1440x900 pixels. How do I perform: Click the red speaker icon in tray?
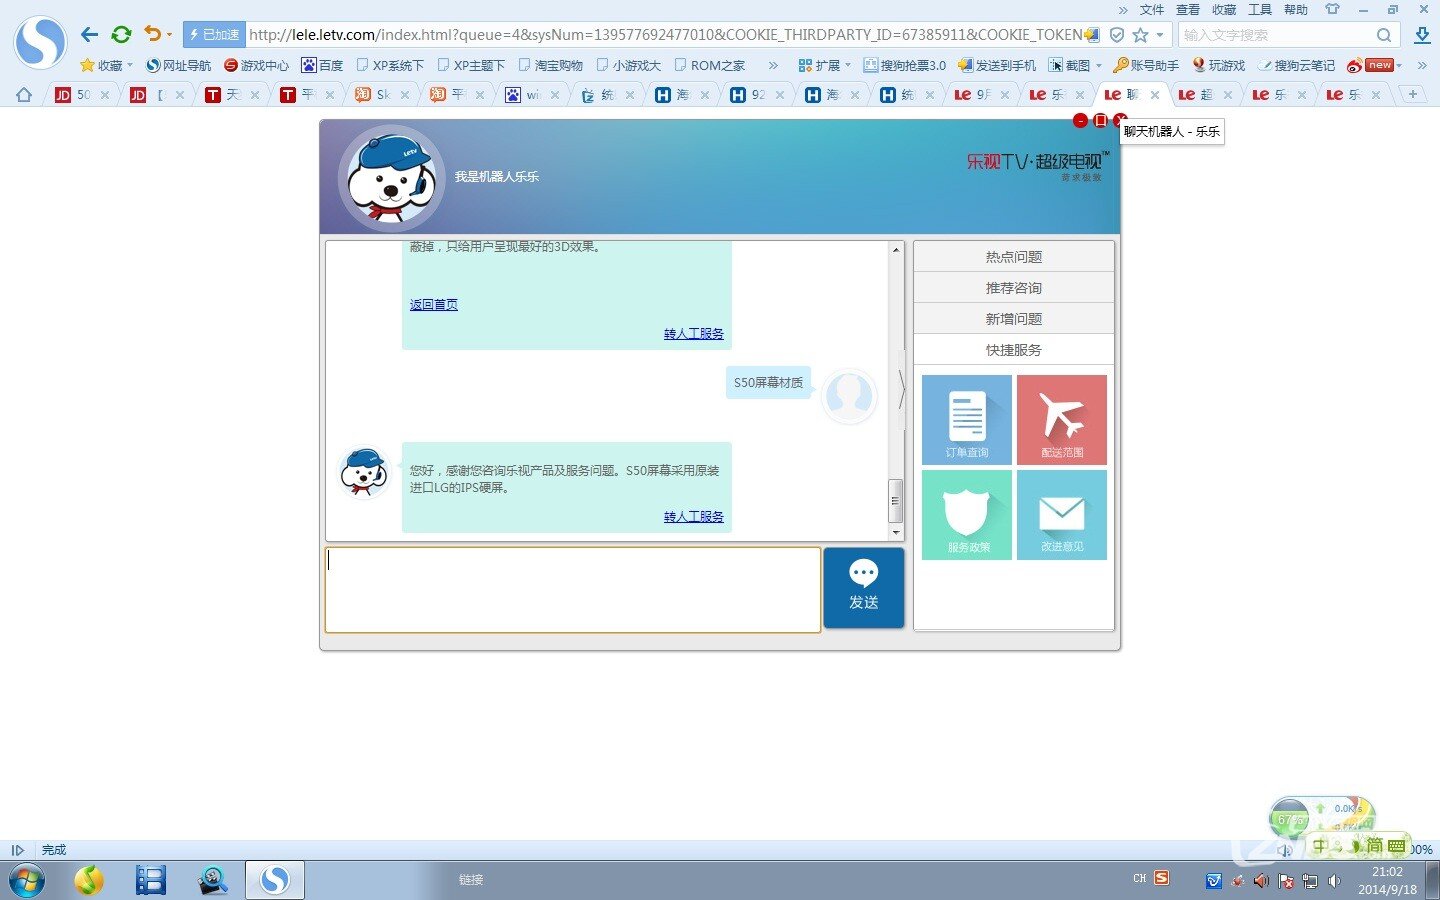coord(1261,881)
